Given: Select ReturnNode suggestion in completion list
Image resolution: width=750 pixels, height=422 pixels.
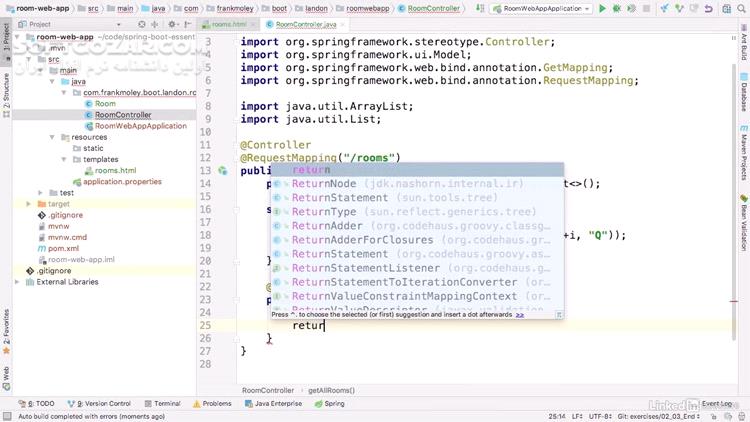Looking at the screenshot, I should pos(417,184).
